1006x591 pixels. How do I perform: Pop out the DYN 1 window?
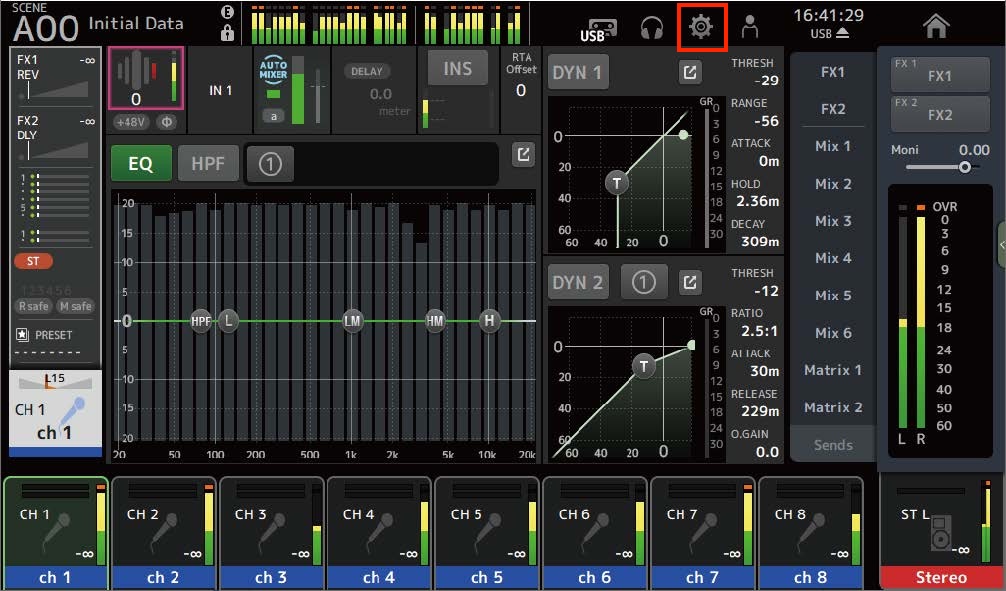[x=690, y=73]
